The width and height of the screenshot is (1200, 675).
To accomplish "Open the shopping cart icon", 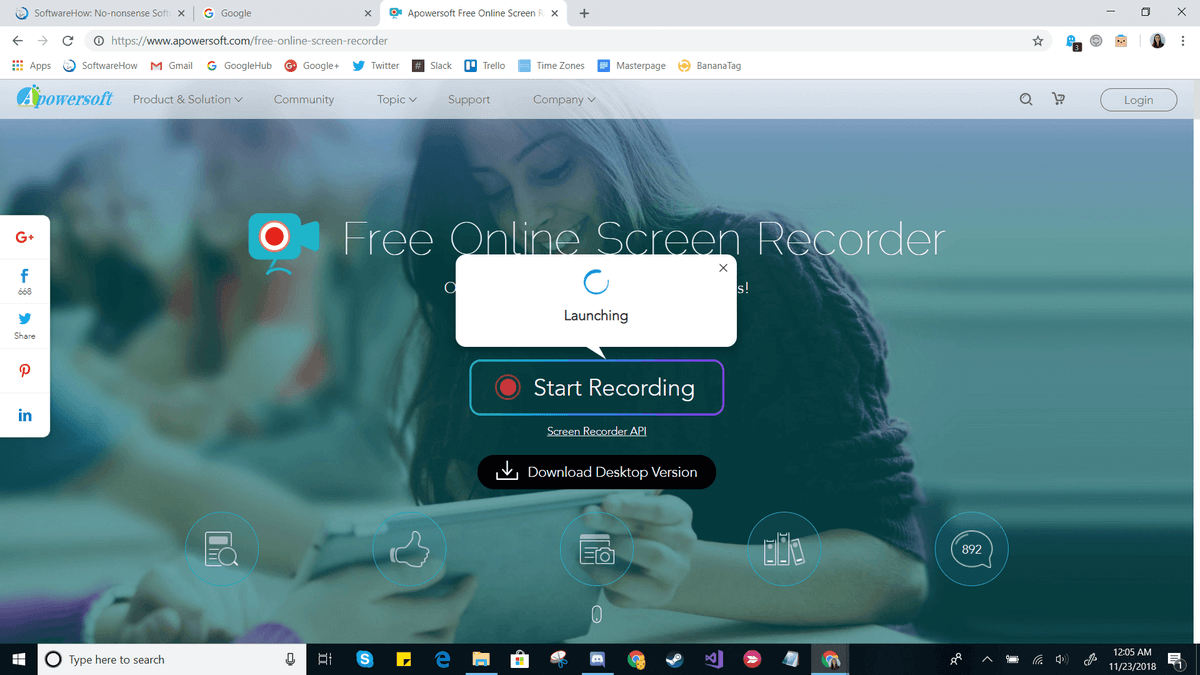I will pyautogui.click(x=1058, y=99).
